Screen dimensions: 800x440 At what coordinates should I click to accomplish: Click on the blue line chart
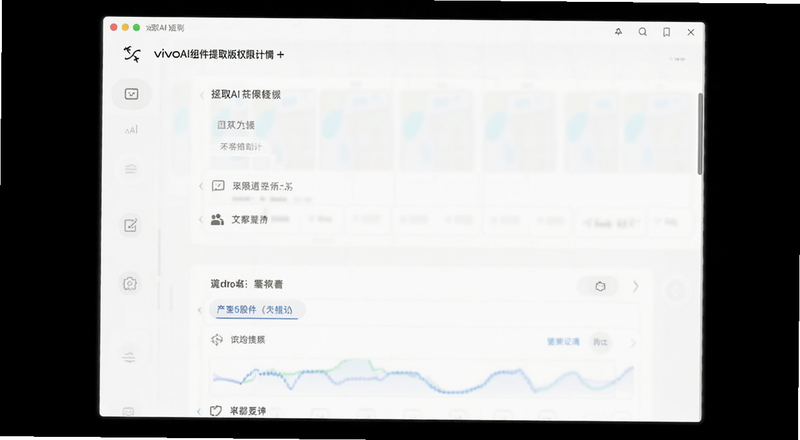423,378
